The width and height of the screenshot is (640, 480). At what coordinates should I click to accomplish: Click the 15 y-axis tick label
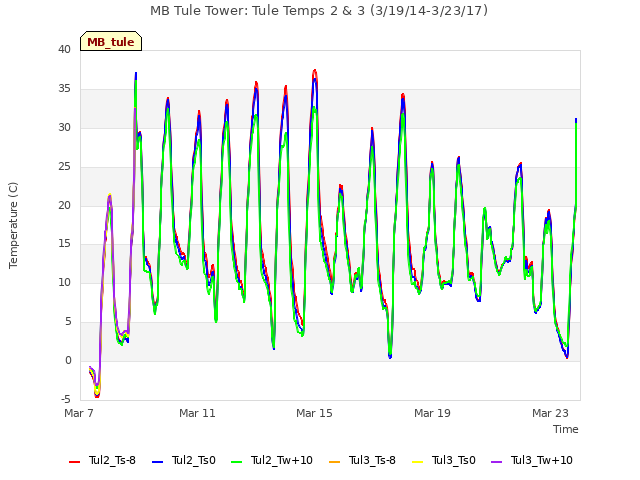point(64,244)
